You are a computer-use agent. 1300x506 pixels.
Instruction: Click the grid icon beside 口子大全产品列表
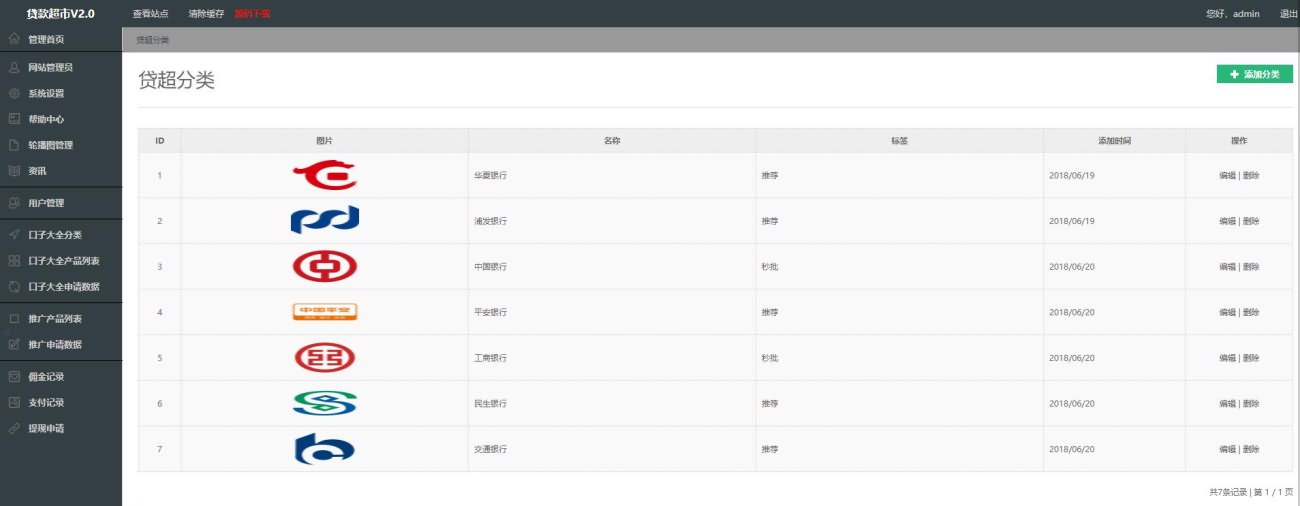14,261
